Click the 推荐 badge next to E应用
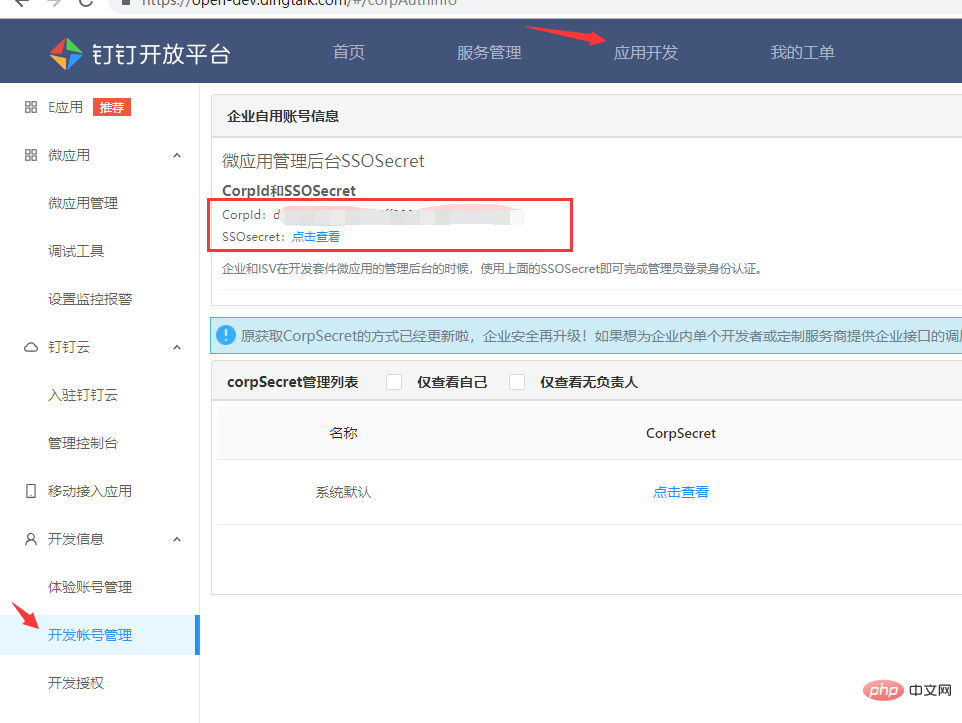This screenshot has height=723, width=962. (112, 107)
